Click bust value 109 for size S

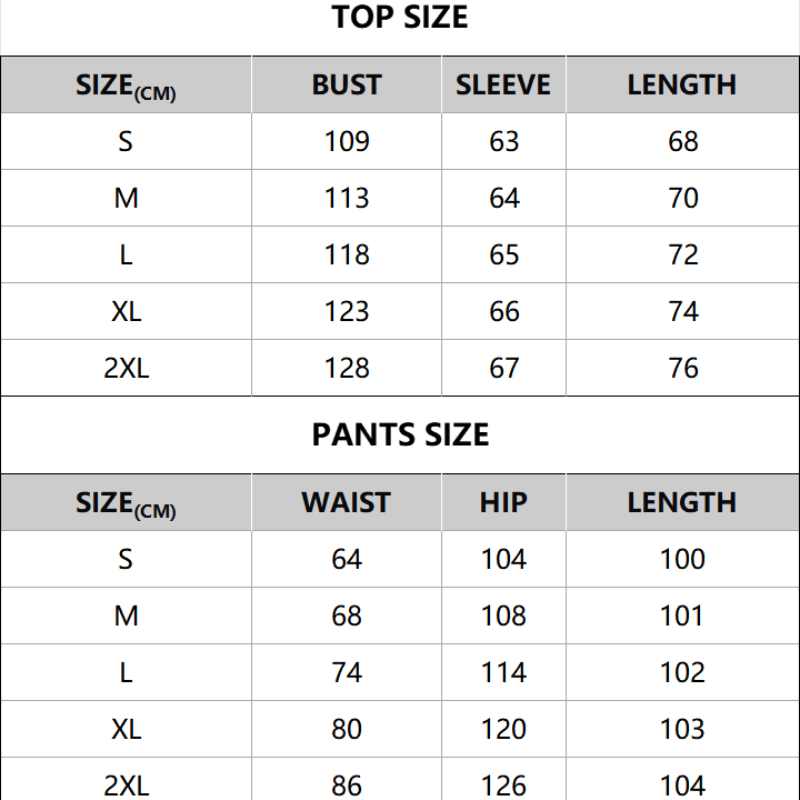click(346, 142)
